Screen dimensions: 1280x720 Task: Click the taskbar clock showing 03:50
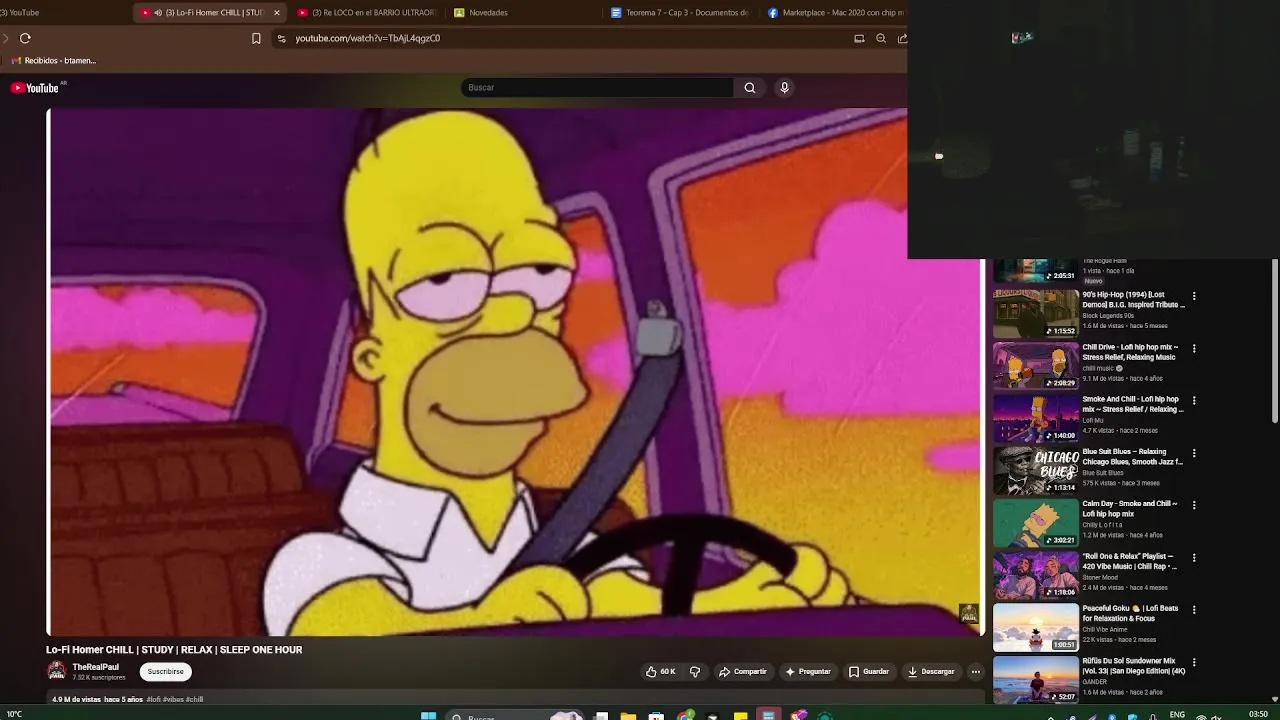(x=1258, y=714)
